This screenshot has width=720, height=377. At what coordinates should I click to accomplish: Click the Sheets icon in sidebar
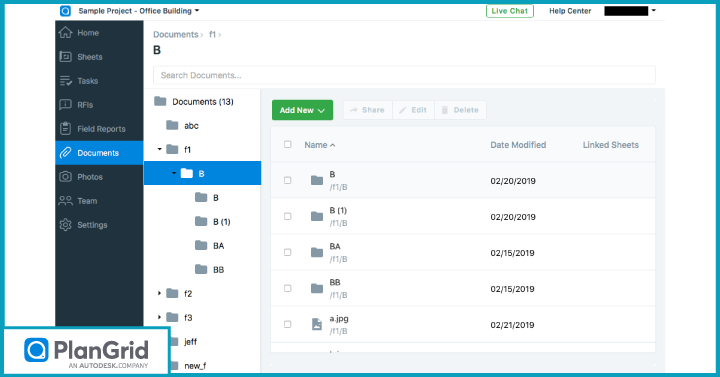pos(66,56)
